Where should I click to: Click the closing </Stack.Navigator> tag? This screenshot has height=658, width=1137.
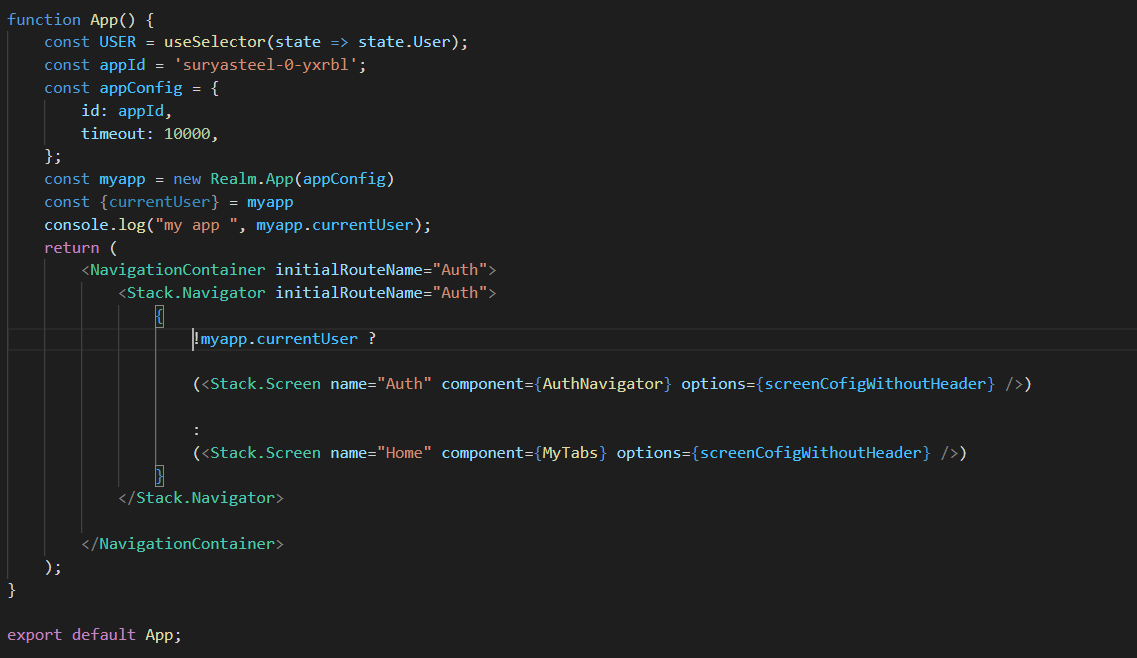201,497
